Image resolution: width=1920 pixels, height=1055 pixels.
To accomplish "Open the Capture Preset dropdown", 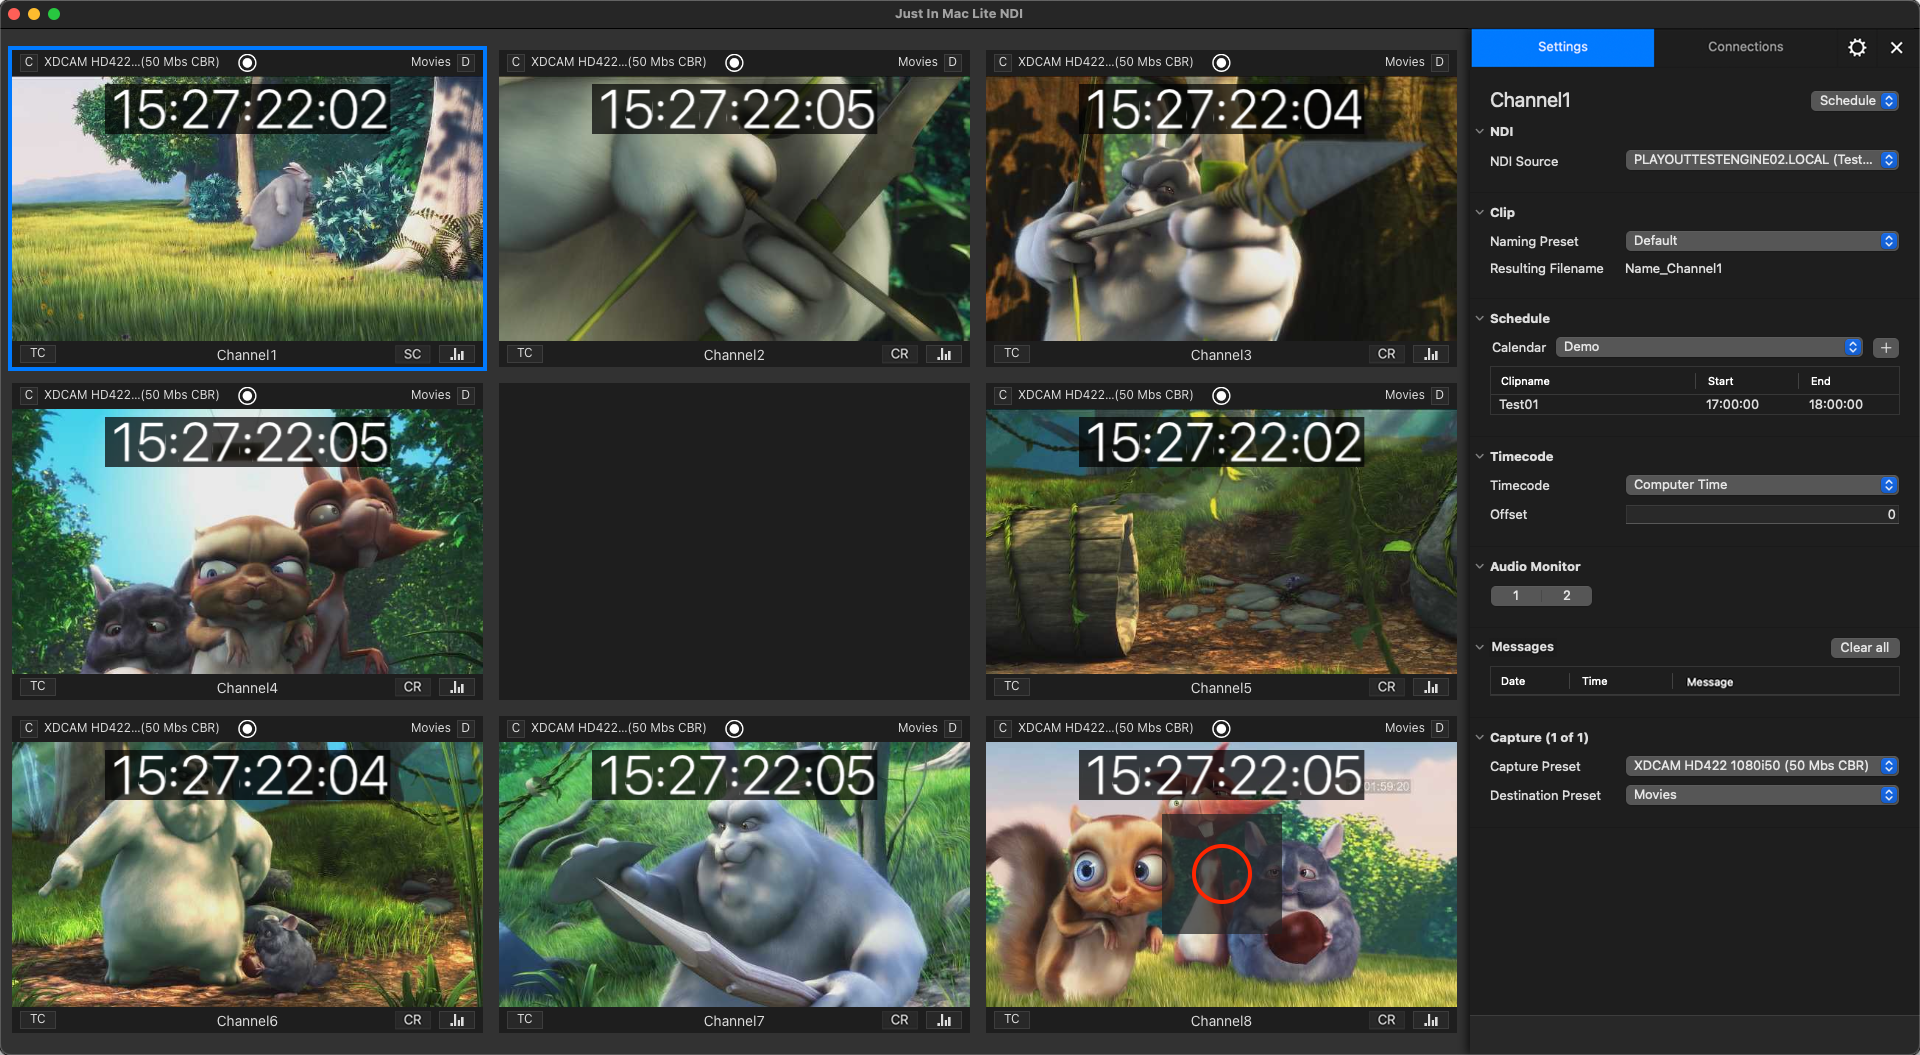I will [1762, 766].
